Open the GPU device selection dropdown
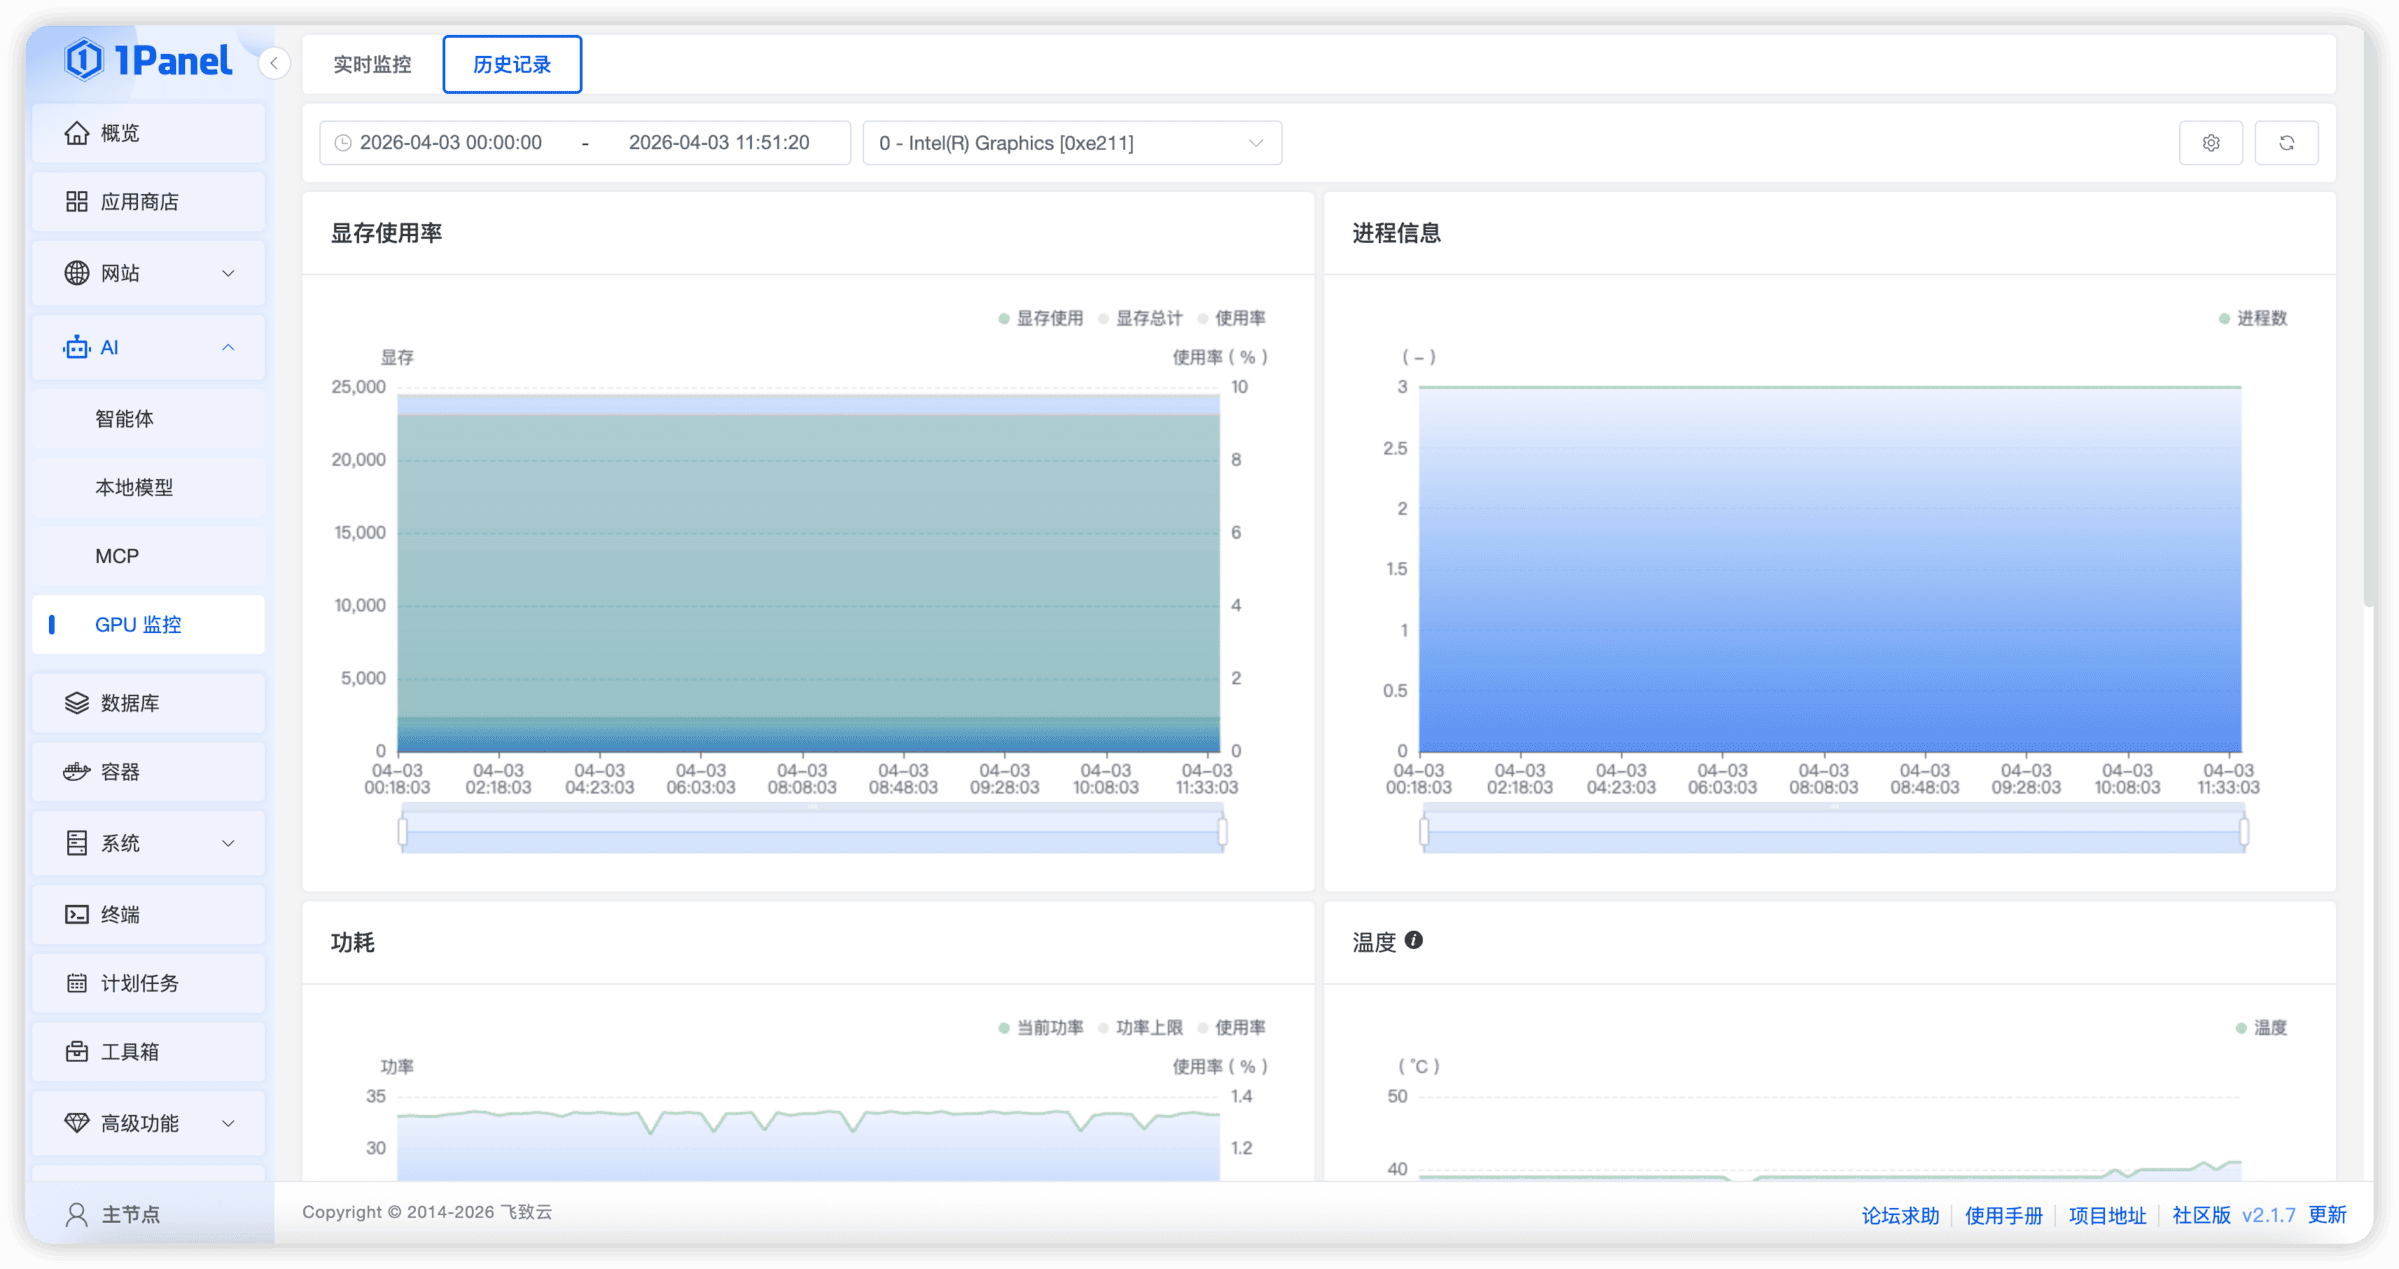 1071,143
